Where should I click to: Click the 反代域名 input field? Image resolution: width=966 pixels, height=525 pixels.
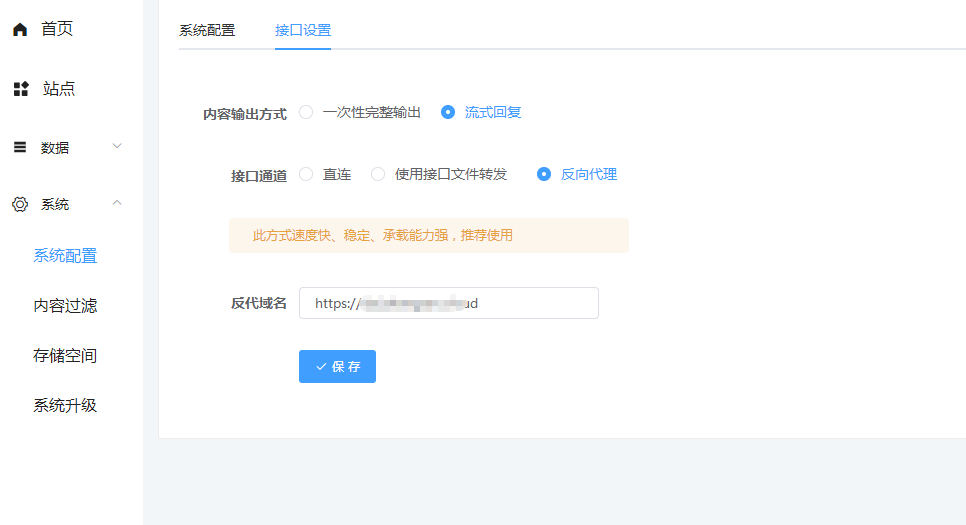tap(448, 303)
